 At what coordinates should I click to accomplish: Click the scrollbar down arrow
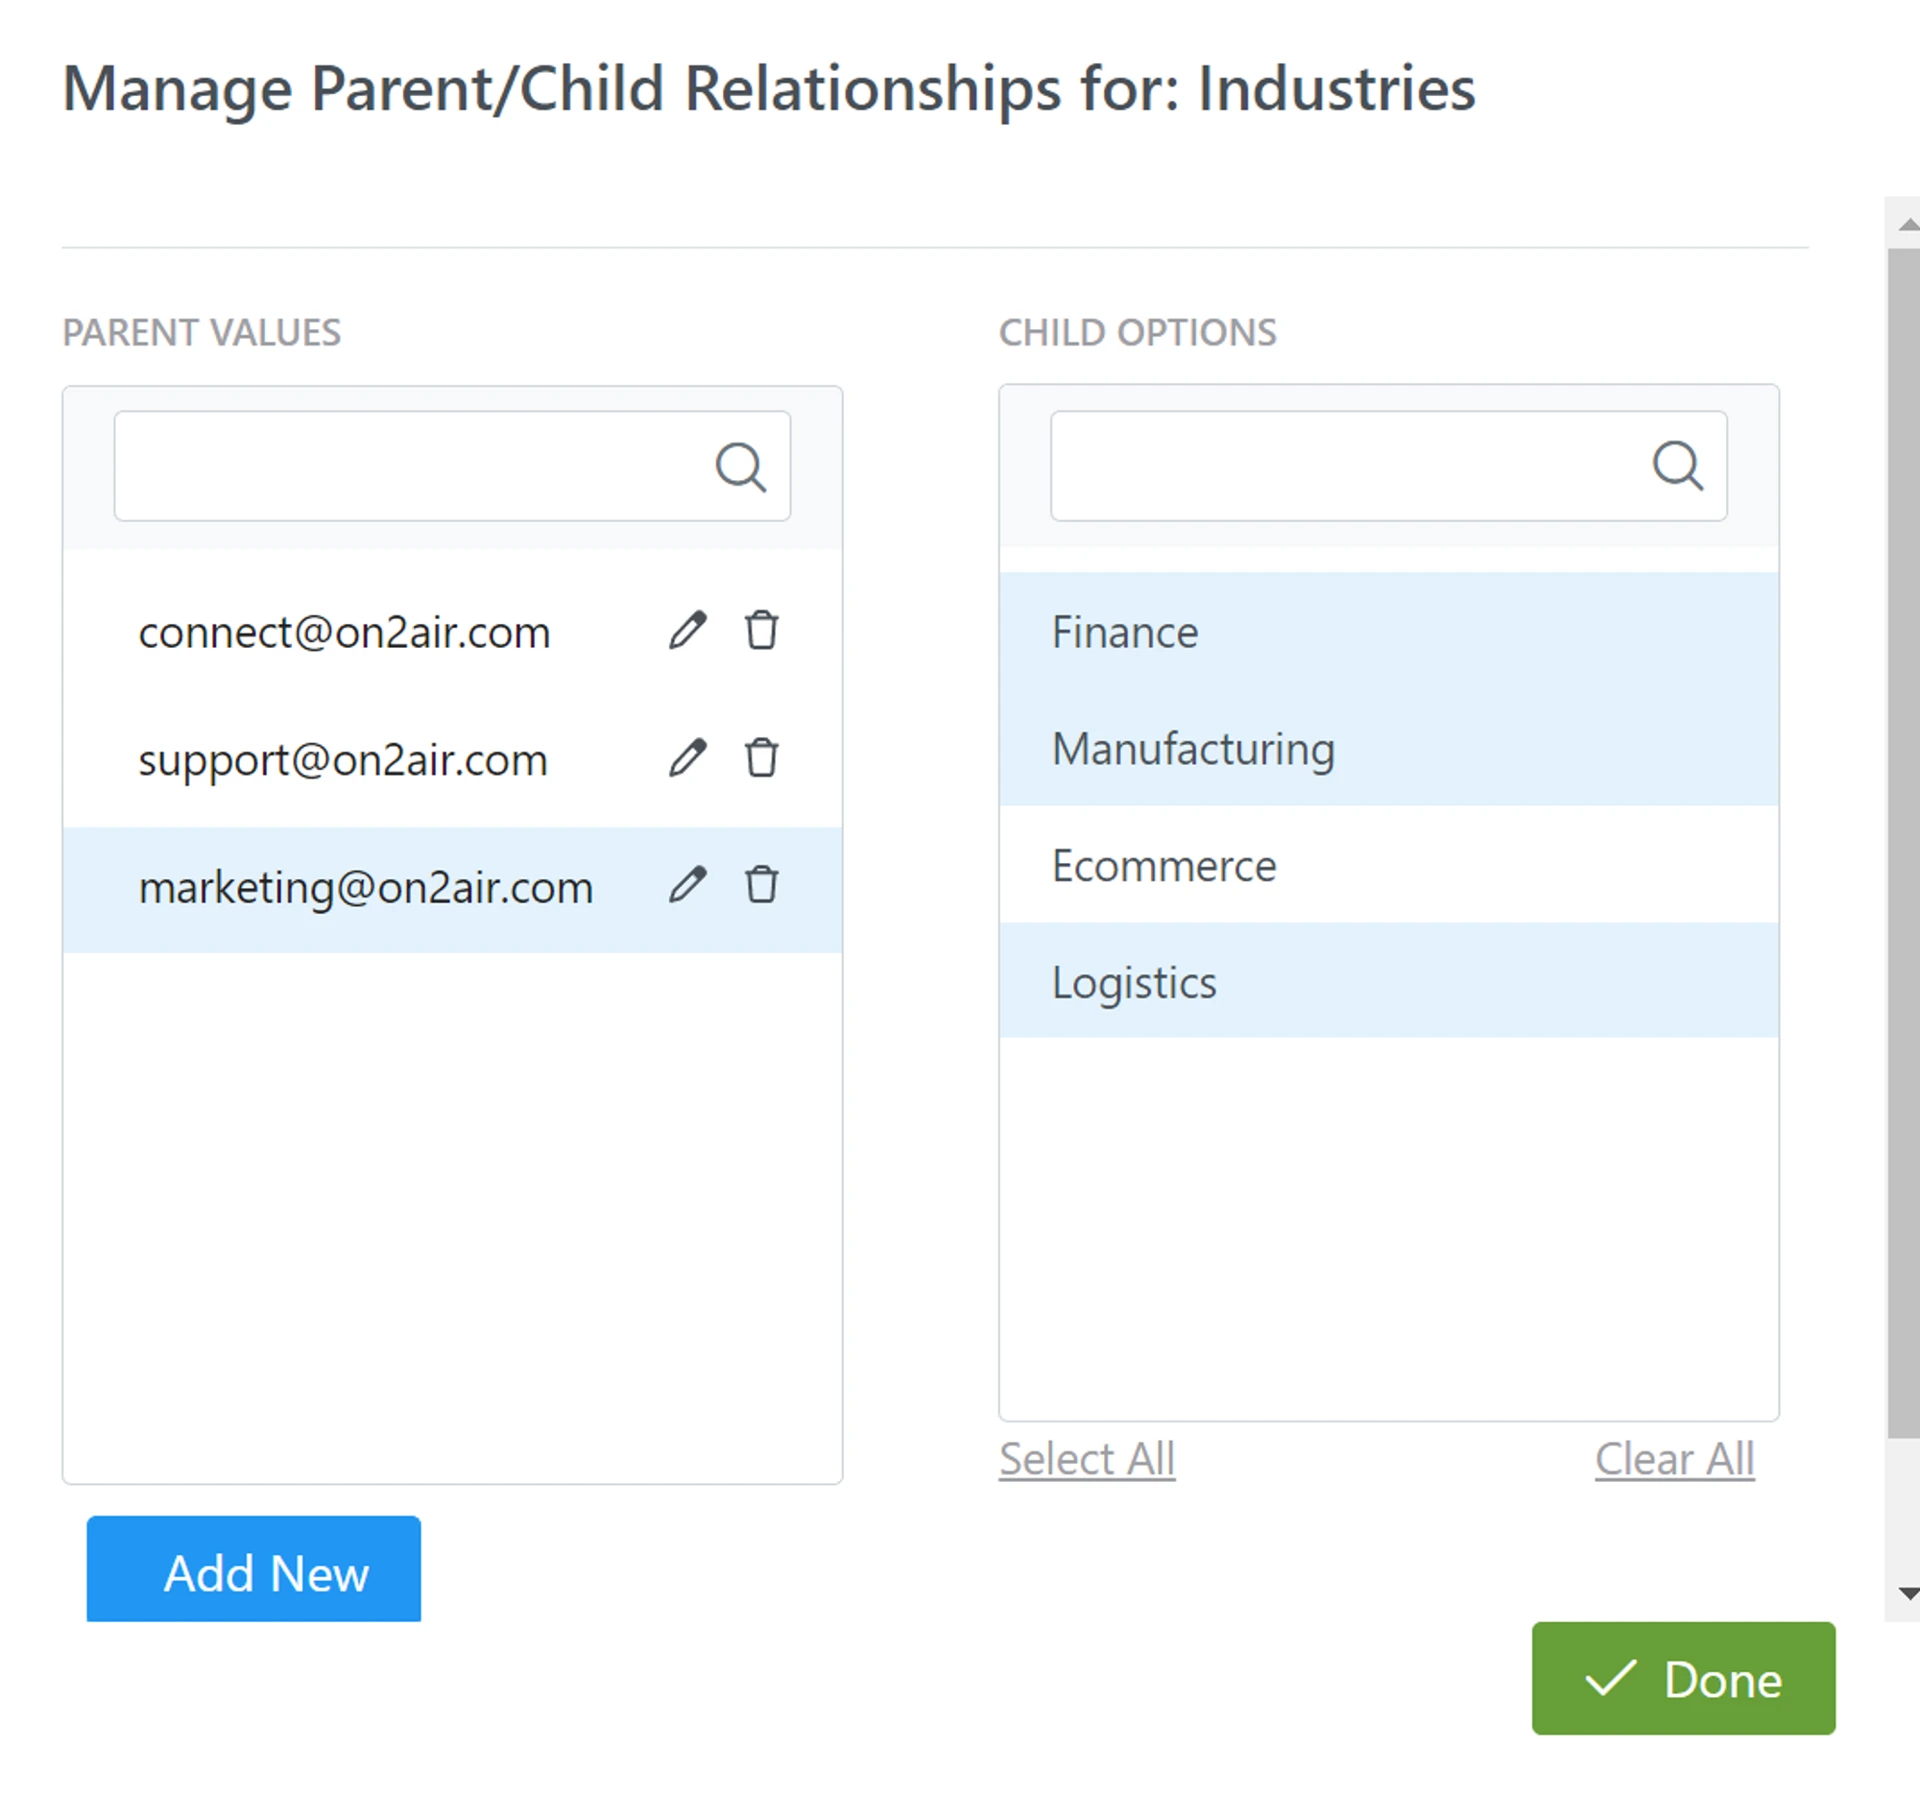click(1907, 1594)
